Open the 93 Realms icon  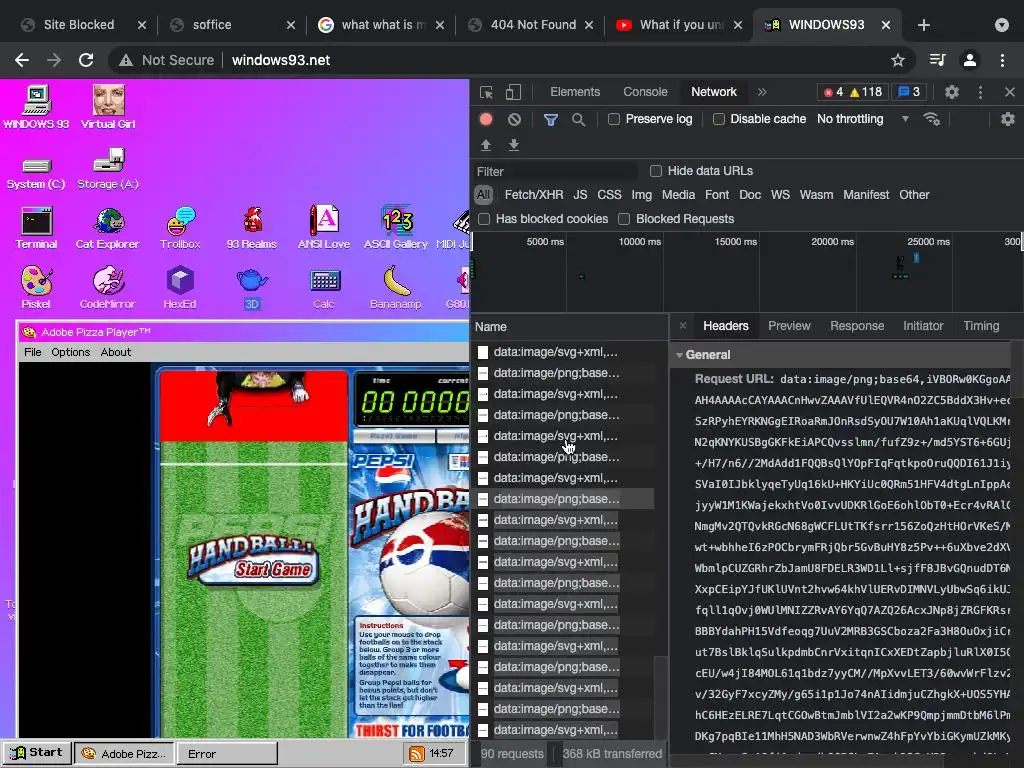click(252, 229)
